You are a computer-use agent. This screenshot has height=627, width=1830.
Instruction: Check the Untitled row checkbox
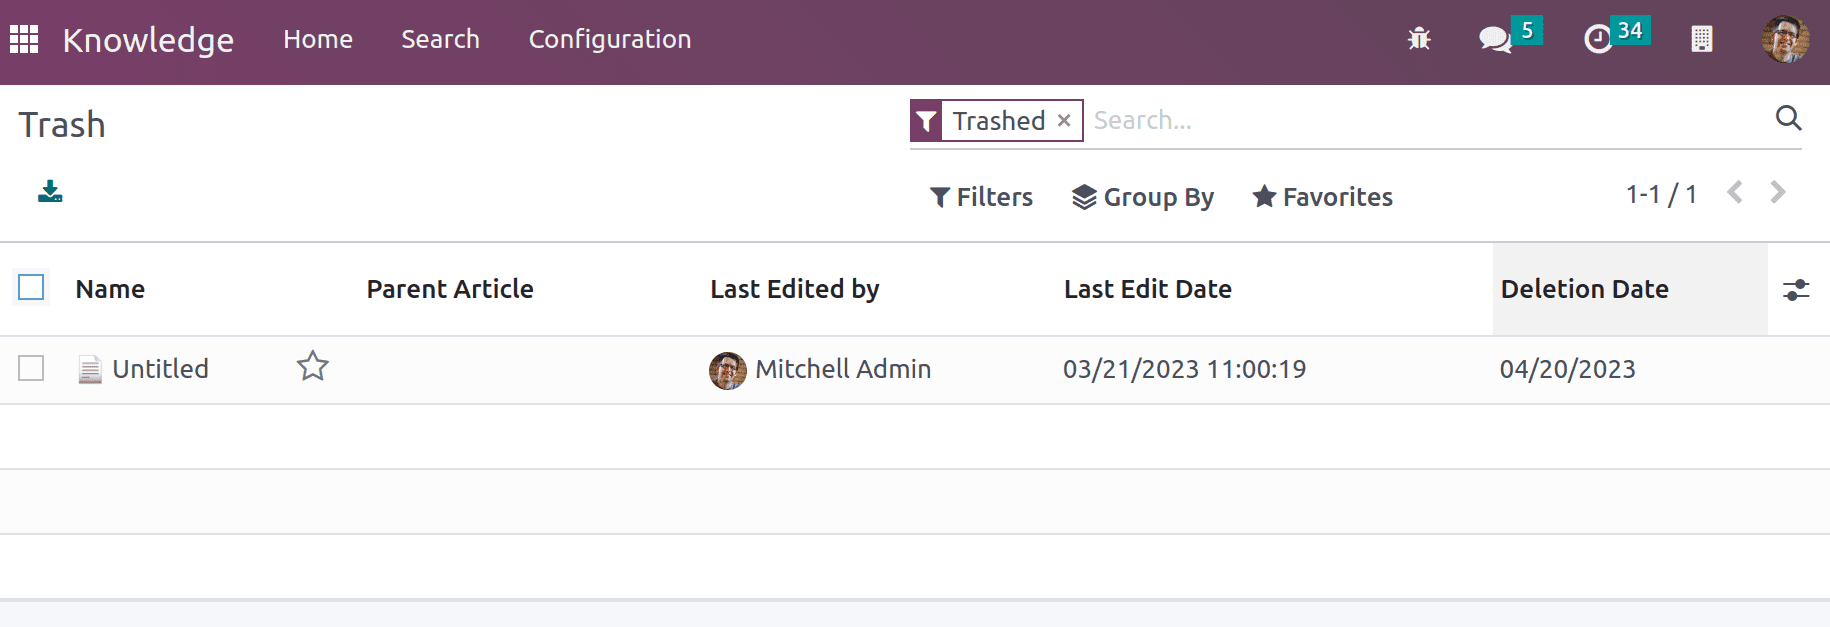[x=32, y=368]
